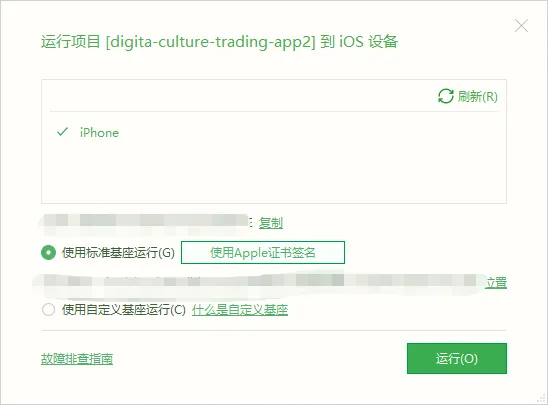
Task: Select the iPhone device entry
Action: point(99,133)
